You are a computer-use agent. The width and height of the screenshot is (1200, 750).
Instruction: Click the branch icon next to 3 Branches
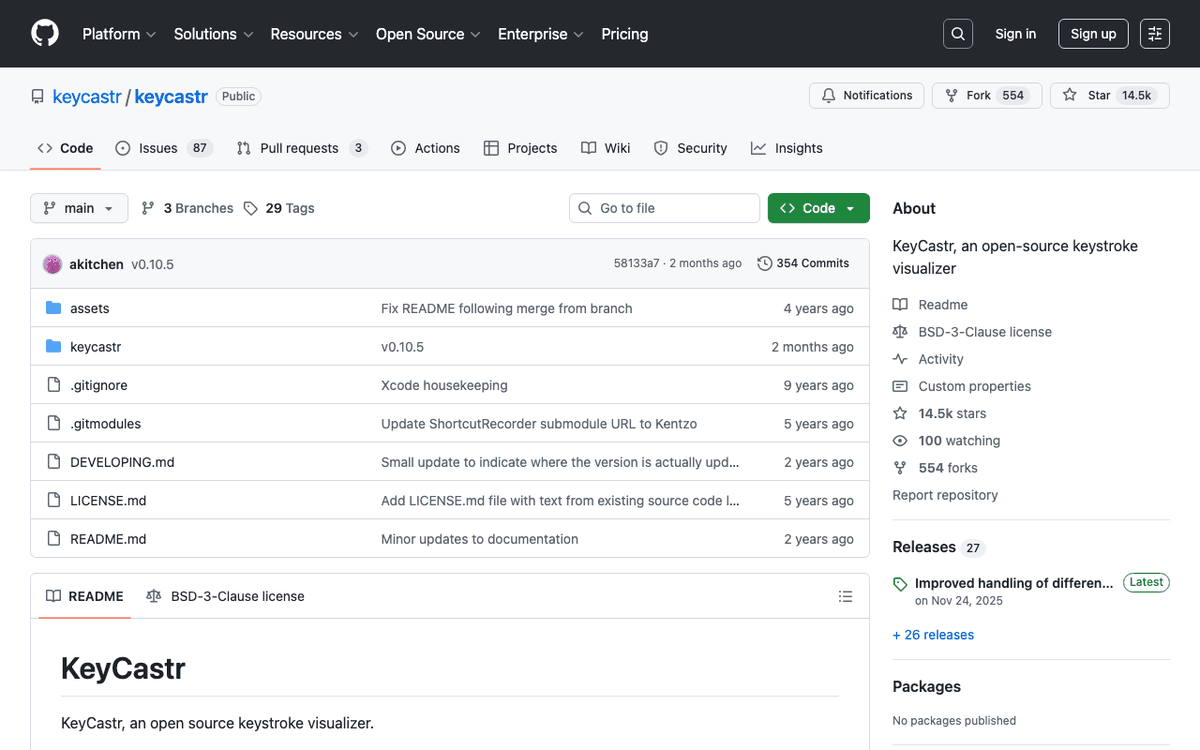tap(148, 208)
